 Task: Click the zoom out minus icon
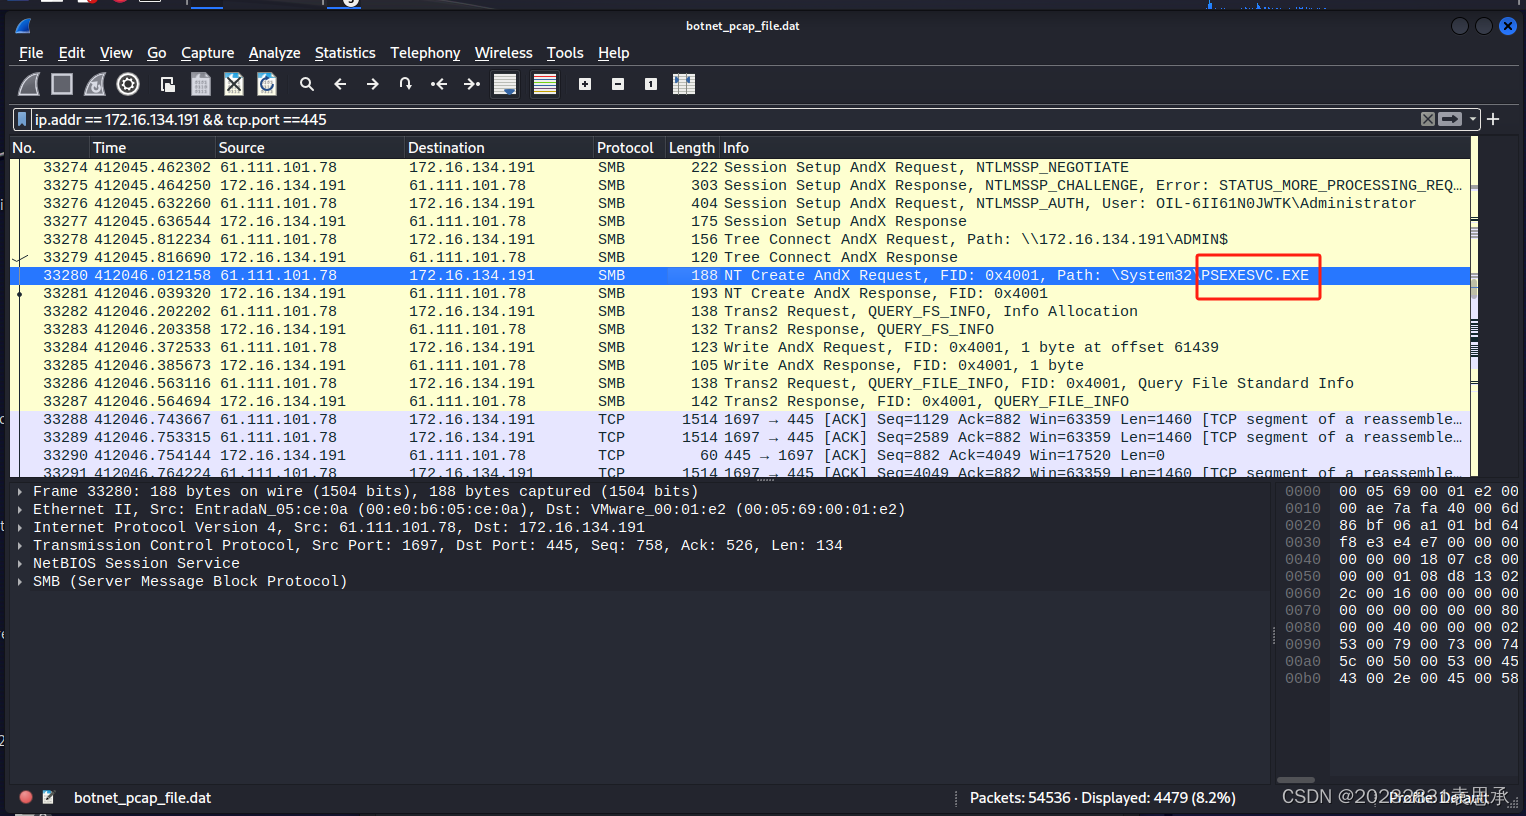point(618,85)
